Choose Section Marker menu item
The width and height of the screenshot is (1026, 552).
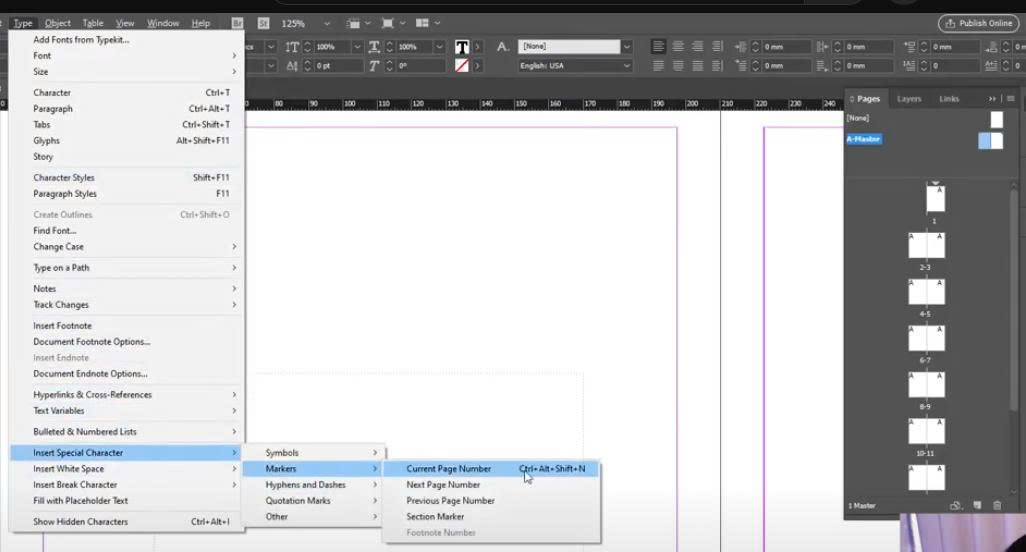[x=491, y=517]
